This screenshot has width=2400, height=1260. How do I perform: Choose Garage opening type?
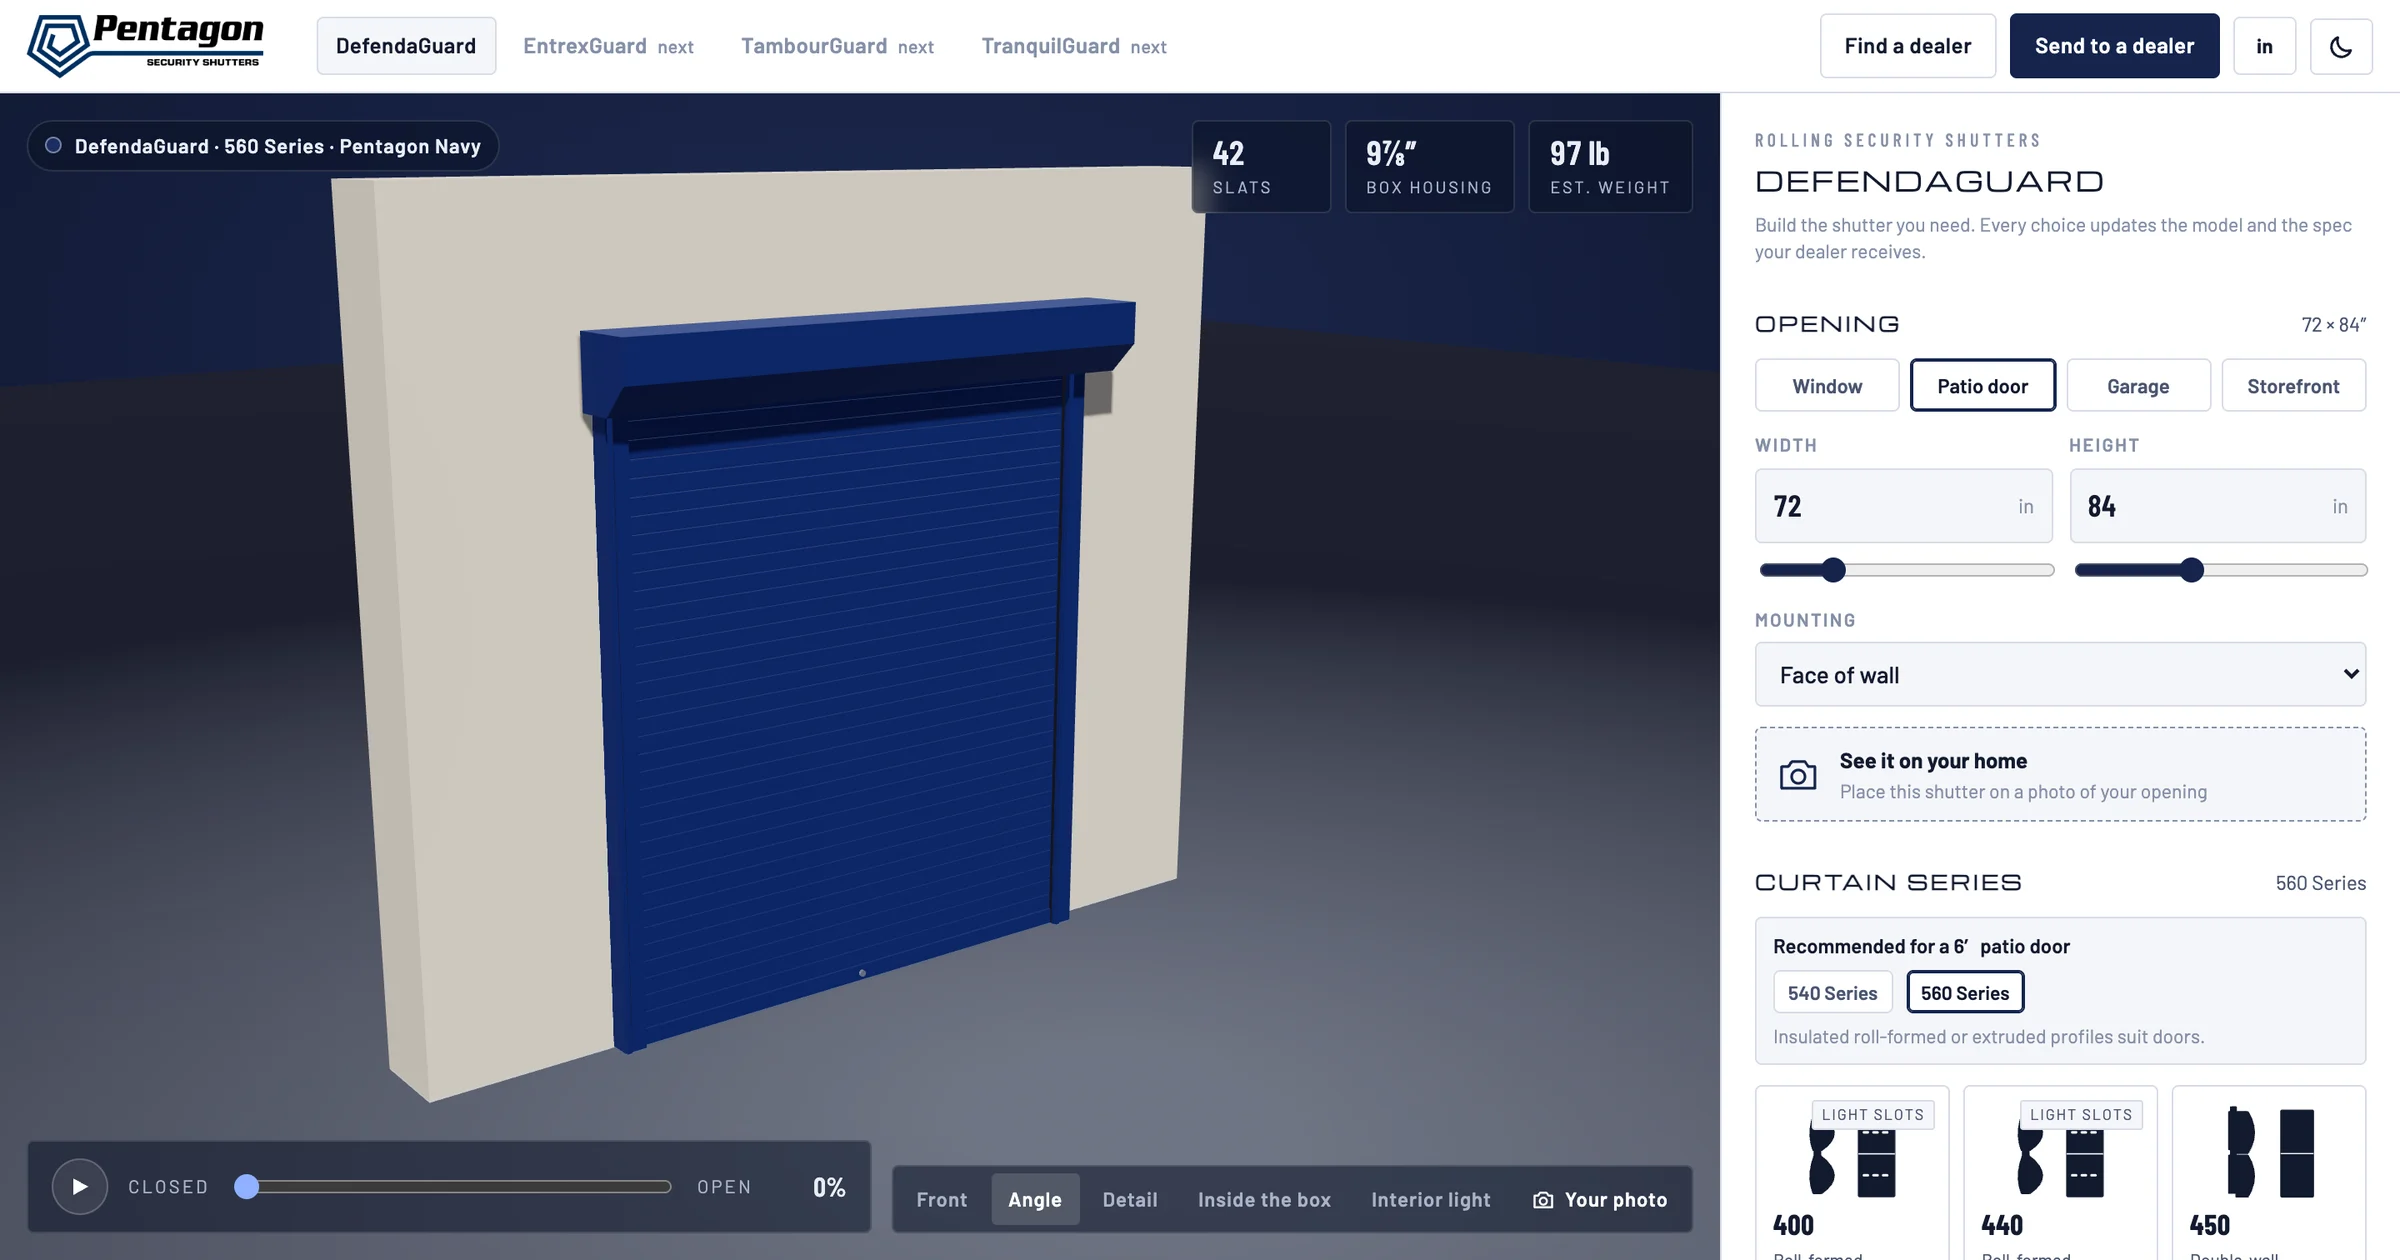click(2138, 385)
